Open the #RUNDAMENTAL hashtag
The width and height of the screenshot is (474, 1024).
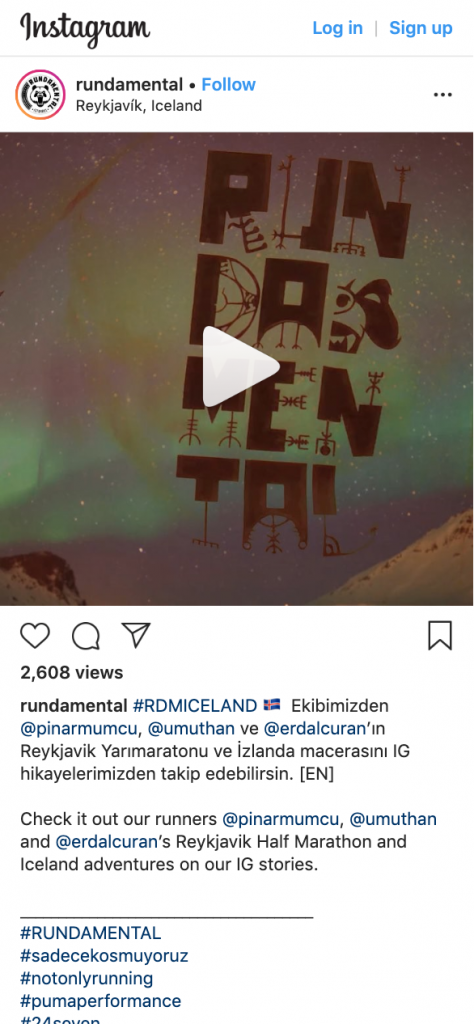91,933
